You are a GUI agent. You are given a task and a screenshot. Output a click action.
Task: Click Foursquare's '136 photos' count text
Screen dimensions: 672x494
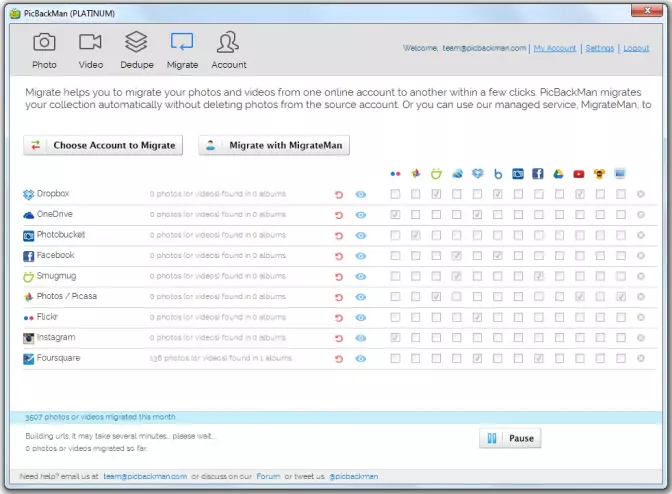221,358
